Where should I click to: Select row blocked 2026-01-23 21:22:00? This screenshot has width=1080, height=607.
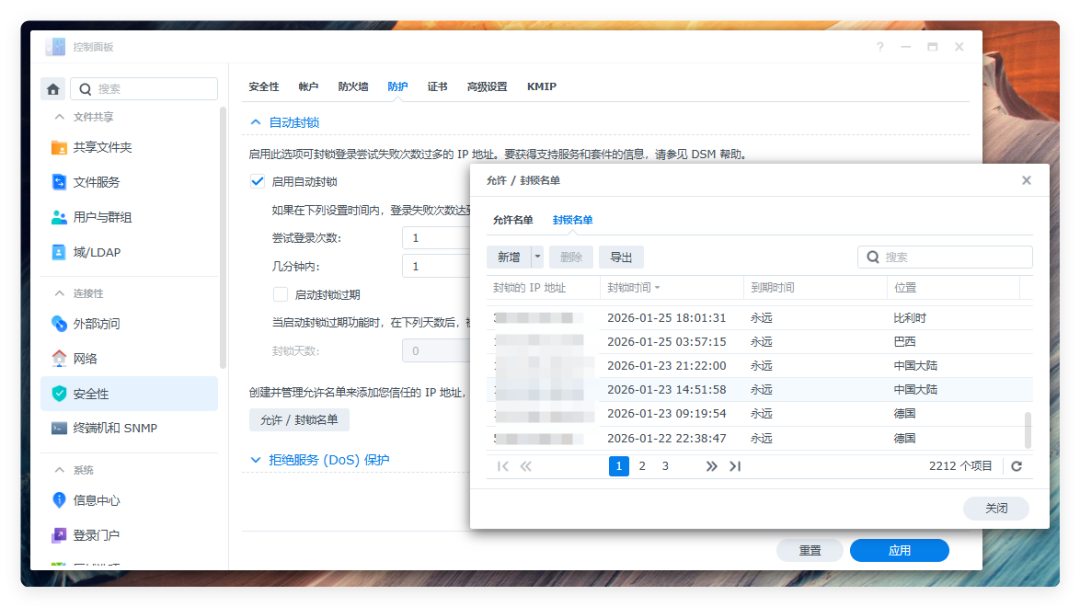coord(759,366)
